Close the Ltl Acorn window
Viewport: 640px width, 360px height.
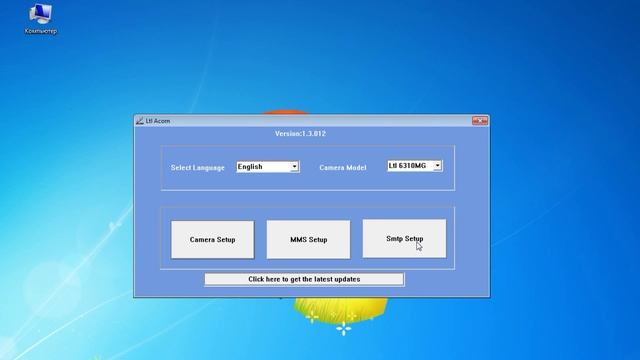tap(480, 120)
